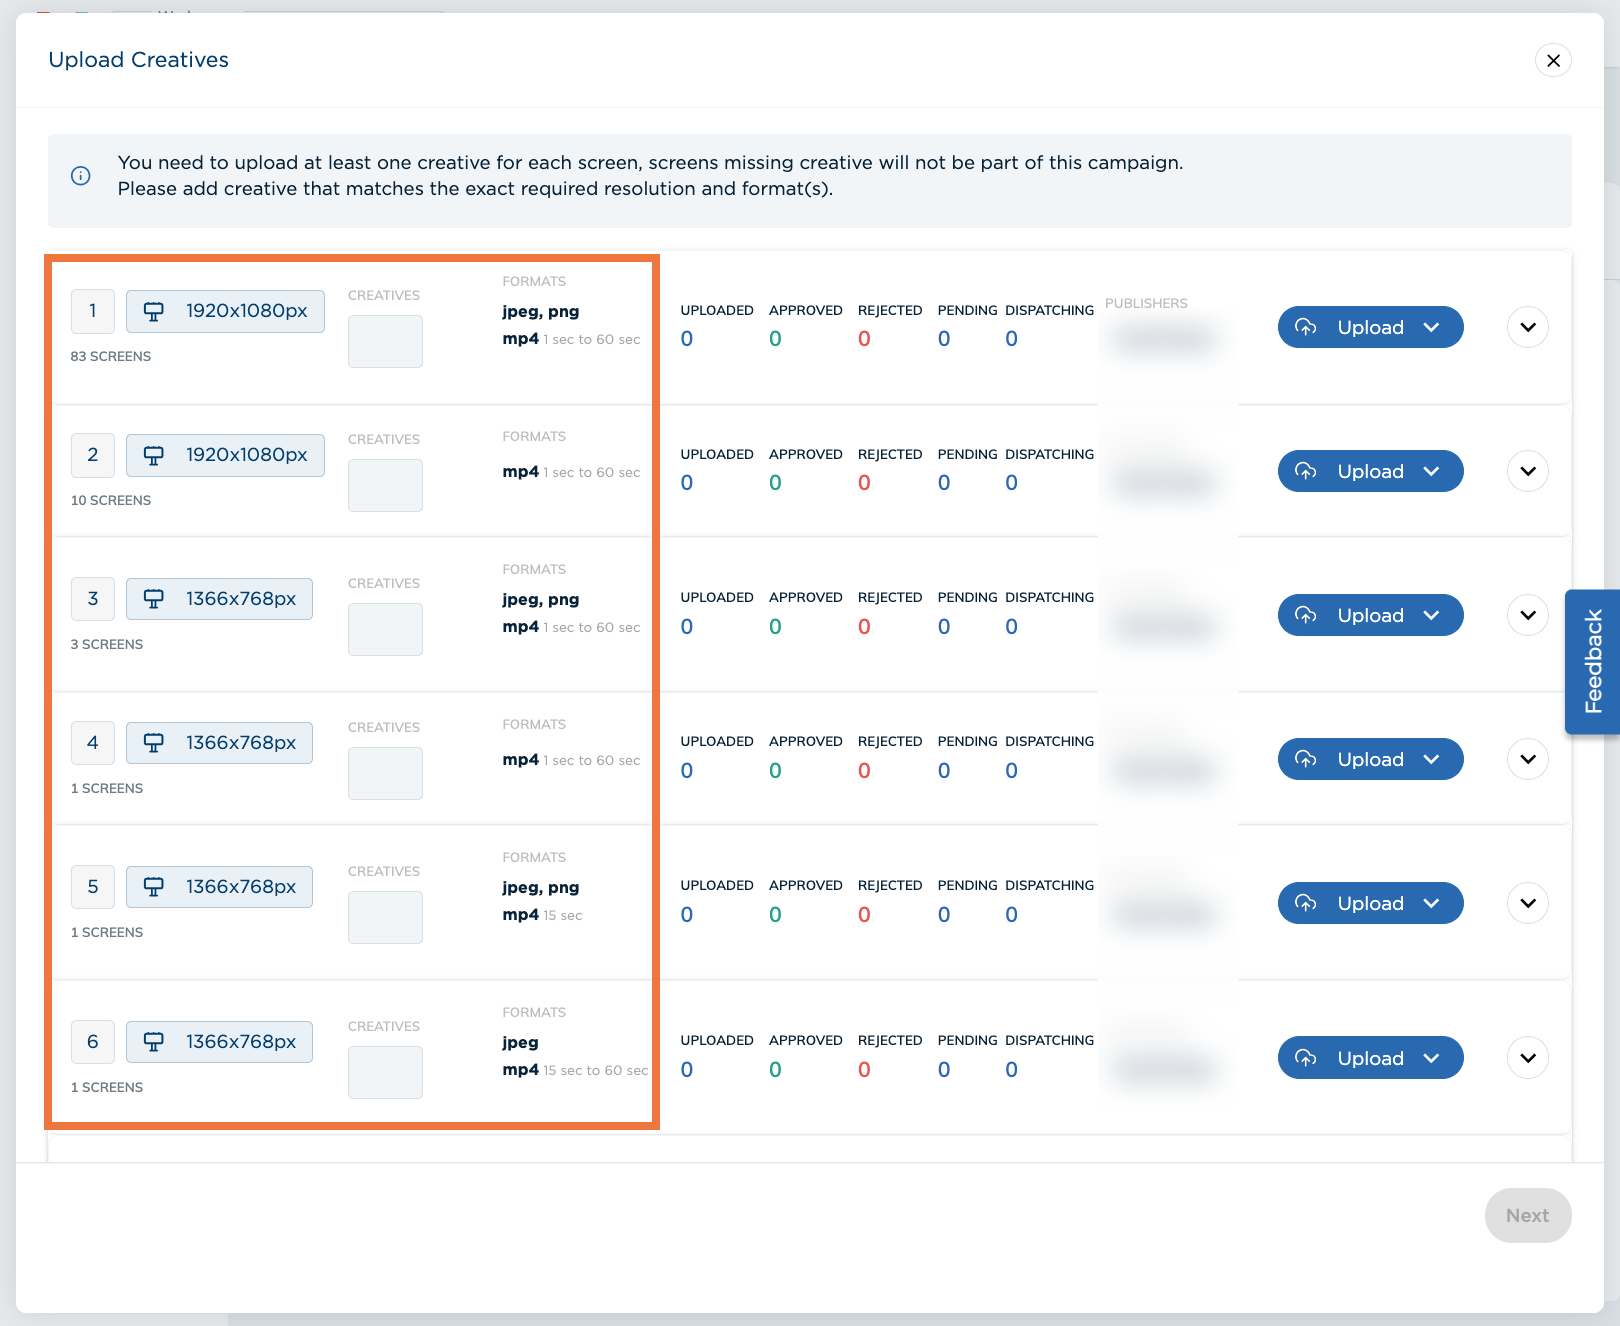Click the screen icon in row 2 resolution badge
1620x1326 pixels.
pos(153,455)
